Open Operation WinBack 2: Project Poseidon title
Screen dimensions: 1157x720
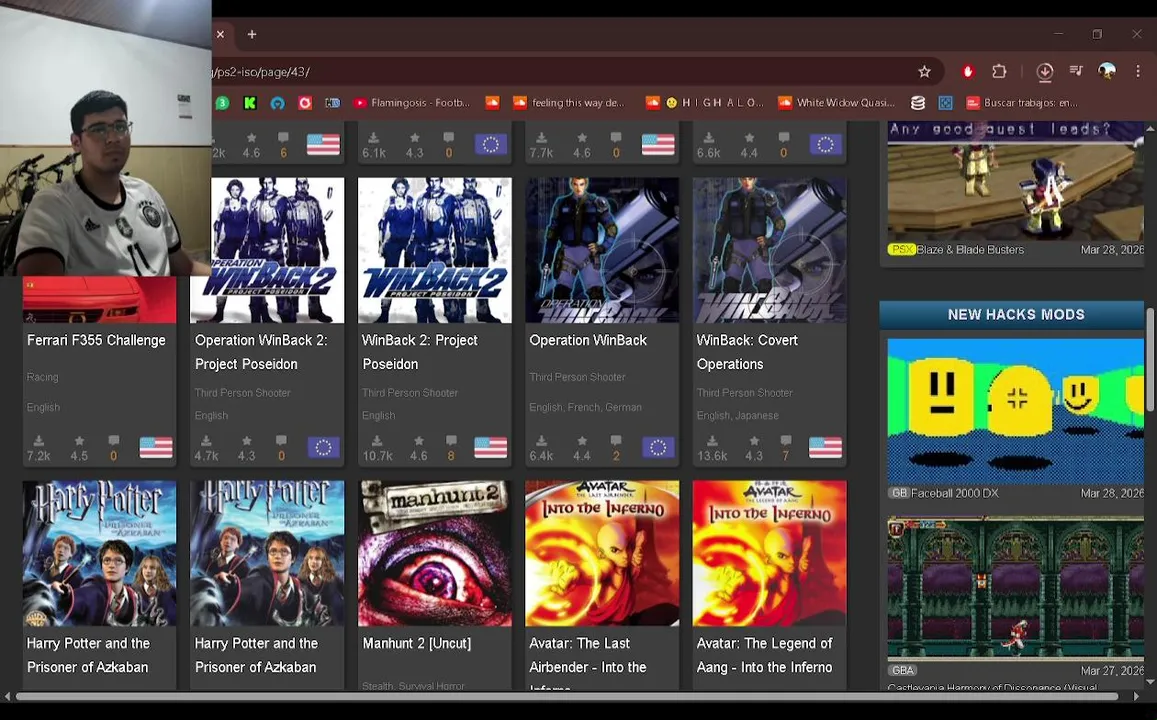(260, 352)
